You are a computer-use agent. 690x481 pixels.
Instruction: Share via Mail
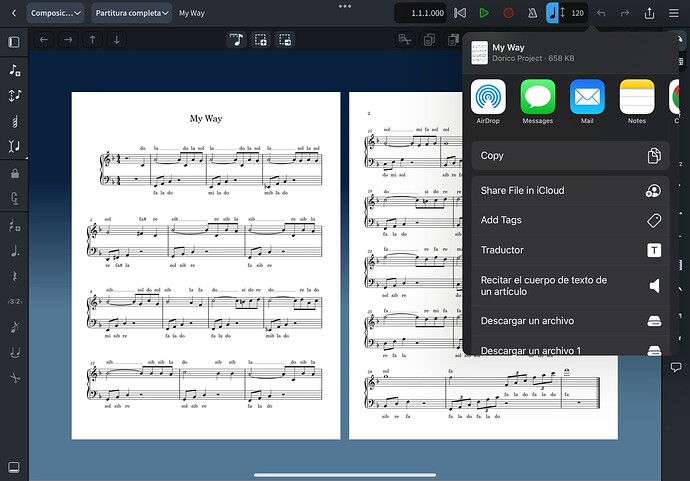587,102
